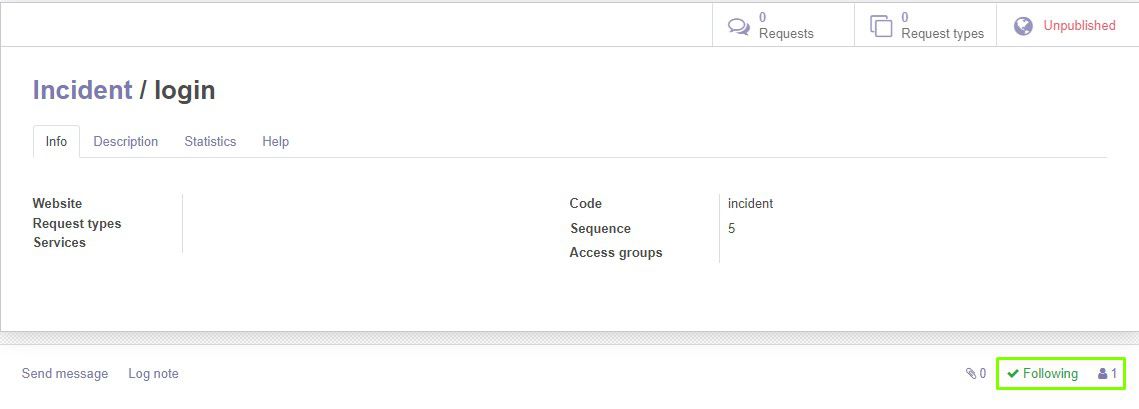Viewport: 1139px width, 409px height.
Task: Switch to the Description tab
Action: (126, 142)
